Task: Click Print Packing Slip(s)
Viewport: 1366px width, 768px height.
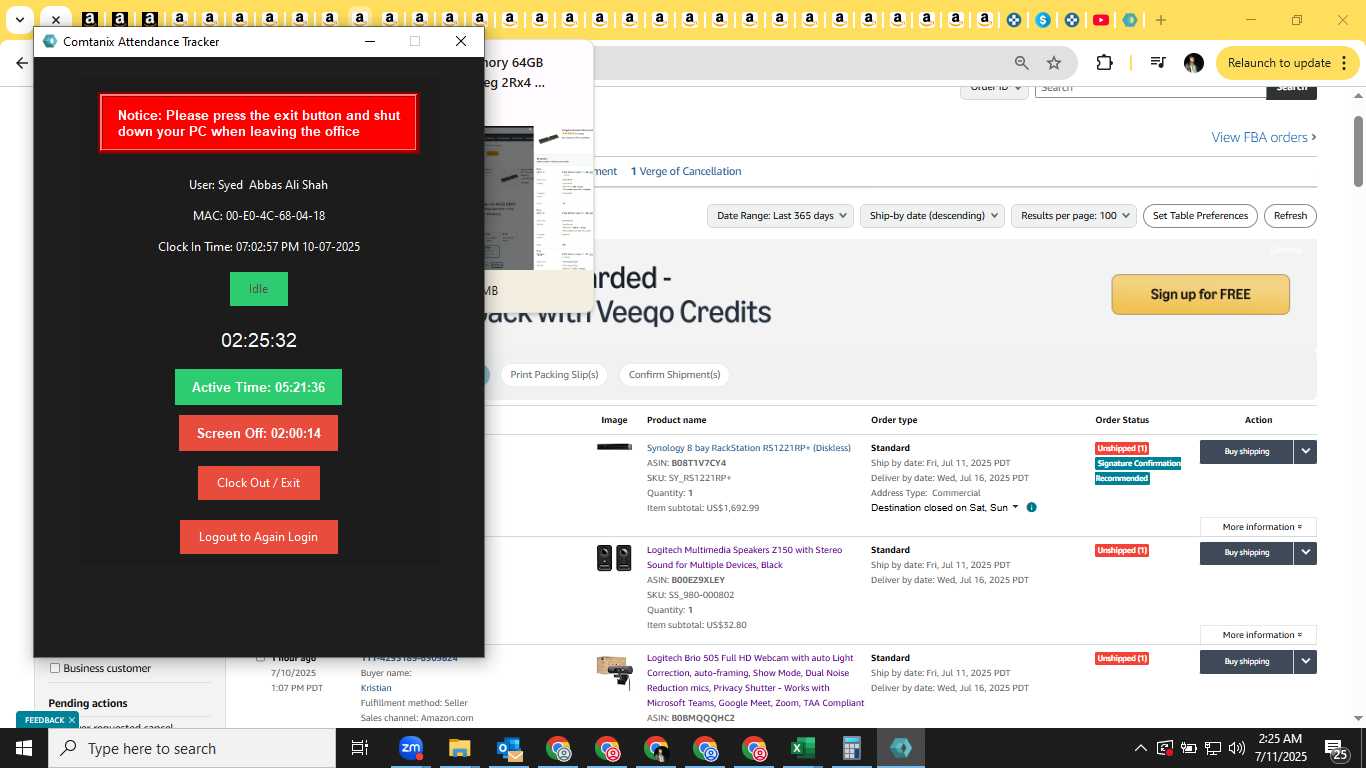Action: click(554, 375)
